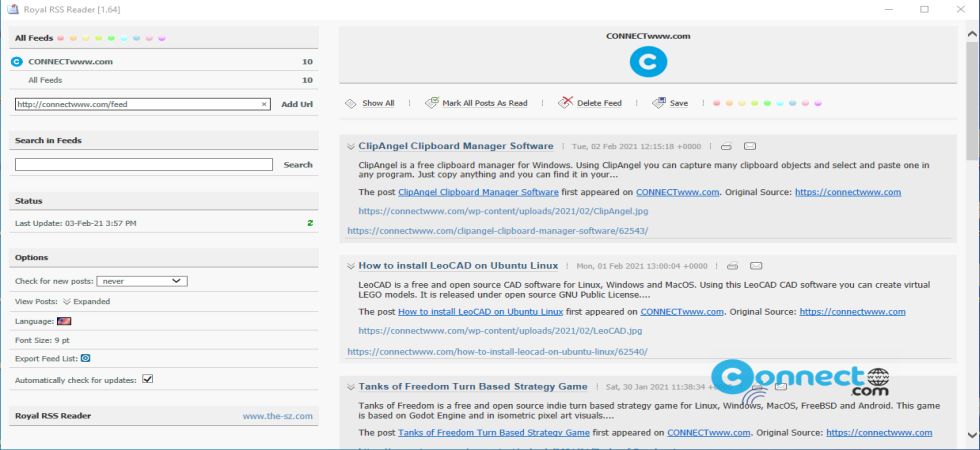980x450 pixels.
Task: Pick the purple dot next to the All Feeds header
Action: click(162, 38)
